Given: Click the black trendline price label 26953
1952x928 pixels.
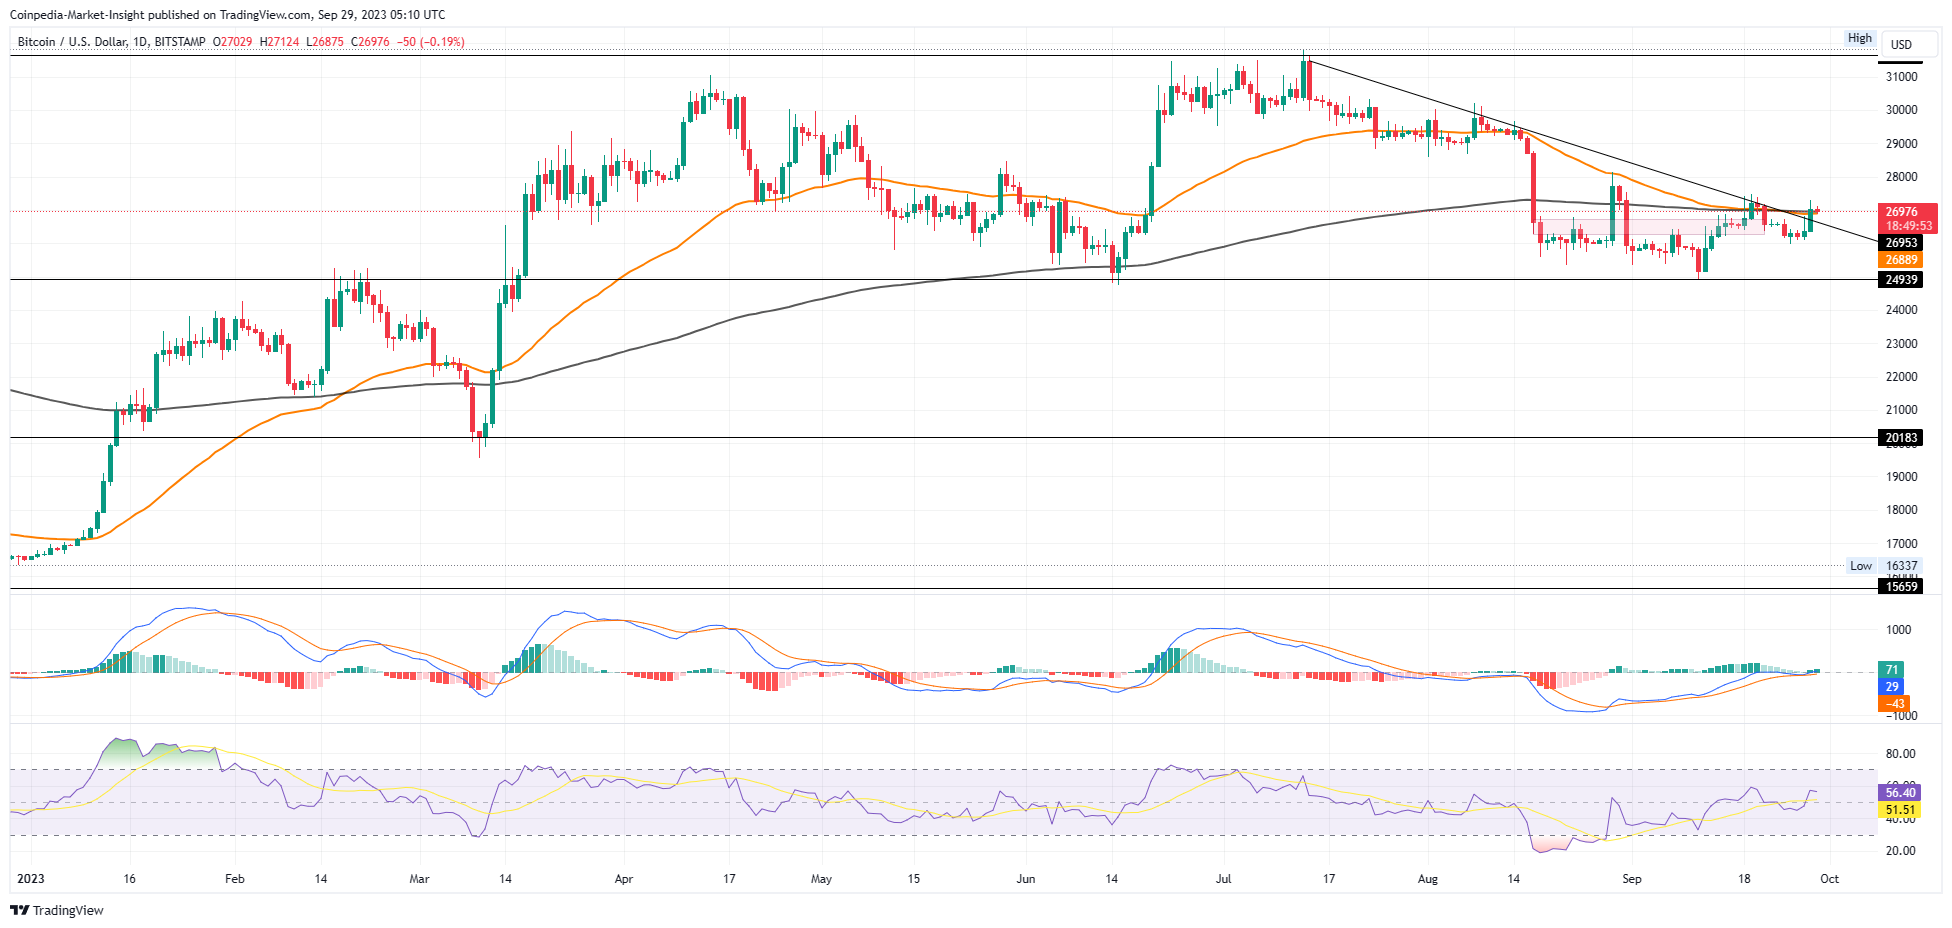Looking at the screenshot, I should pyautogui.click(x=1901, y=243).
